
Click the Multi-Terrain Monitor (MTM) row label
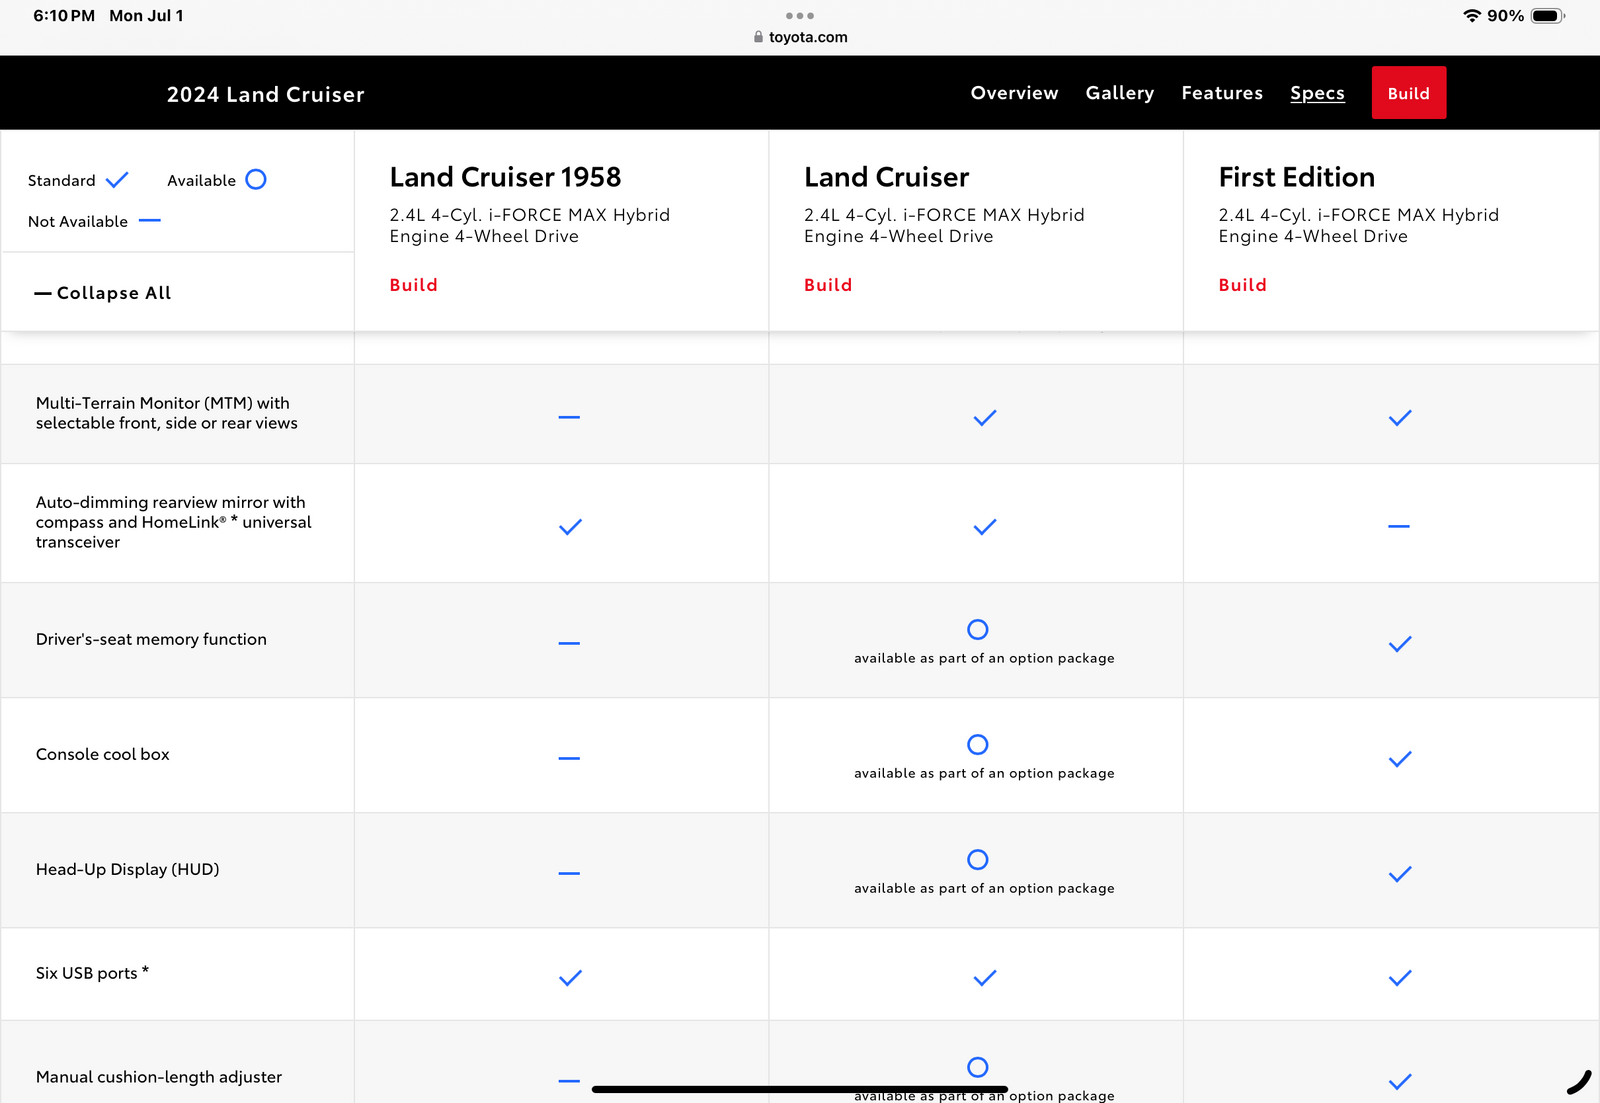(x=167, y=413)
